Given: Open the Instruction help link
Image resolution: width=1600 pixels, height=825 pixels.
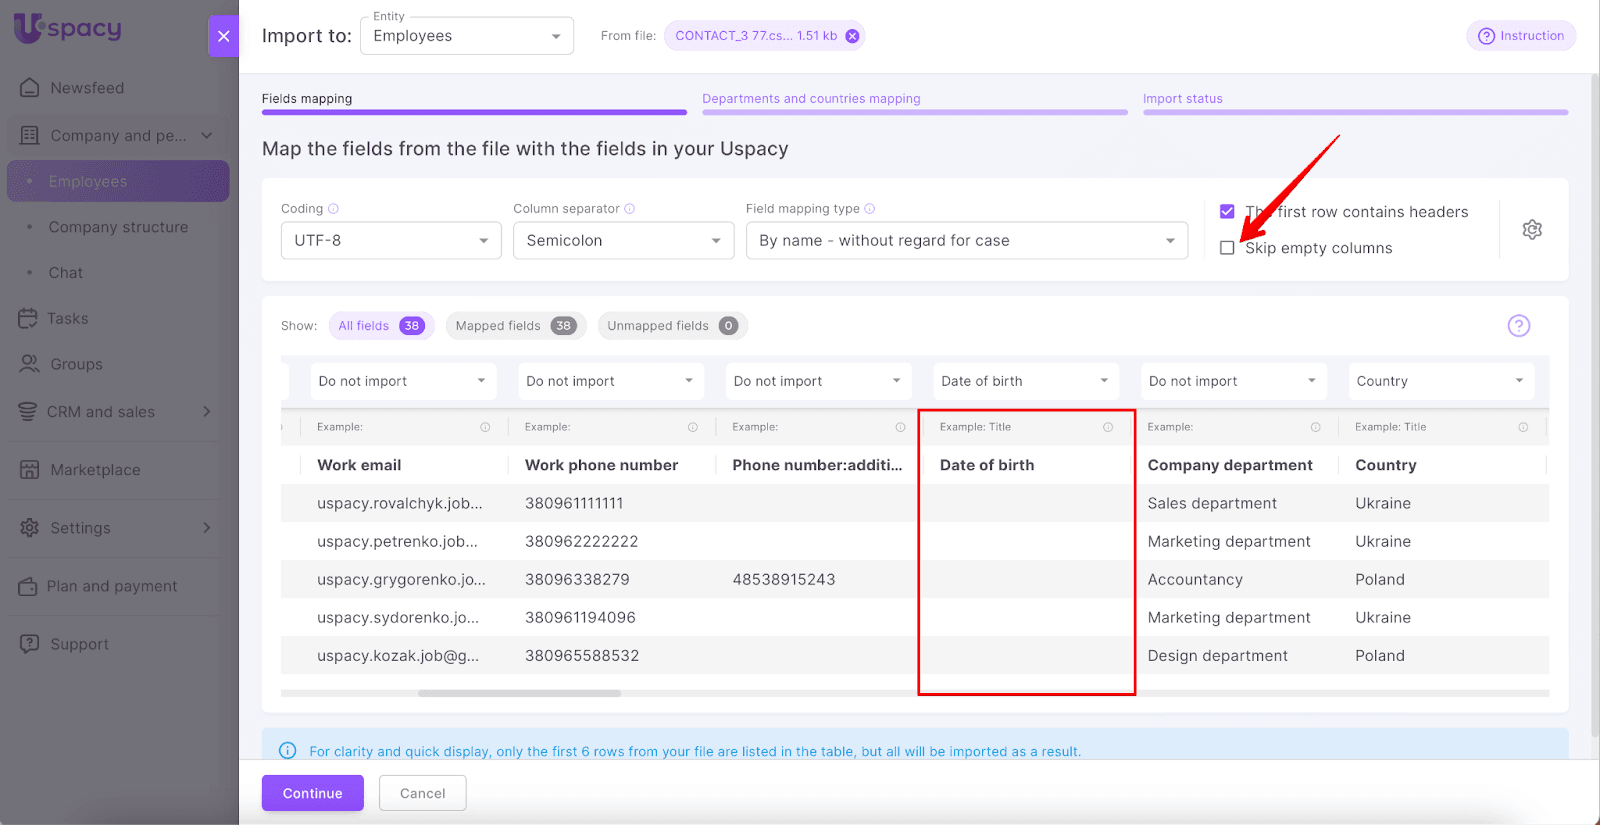Looking at the screenshot, I should coord(1520,36).
